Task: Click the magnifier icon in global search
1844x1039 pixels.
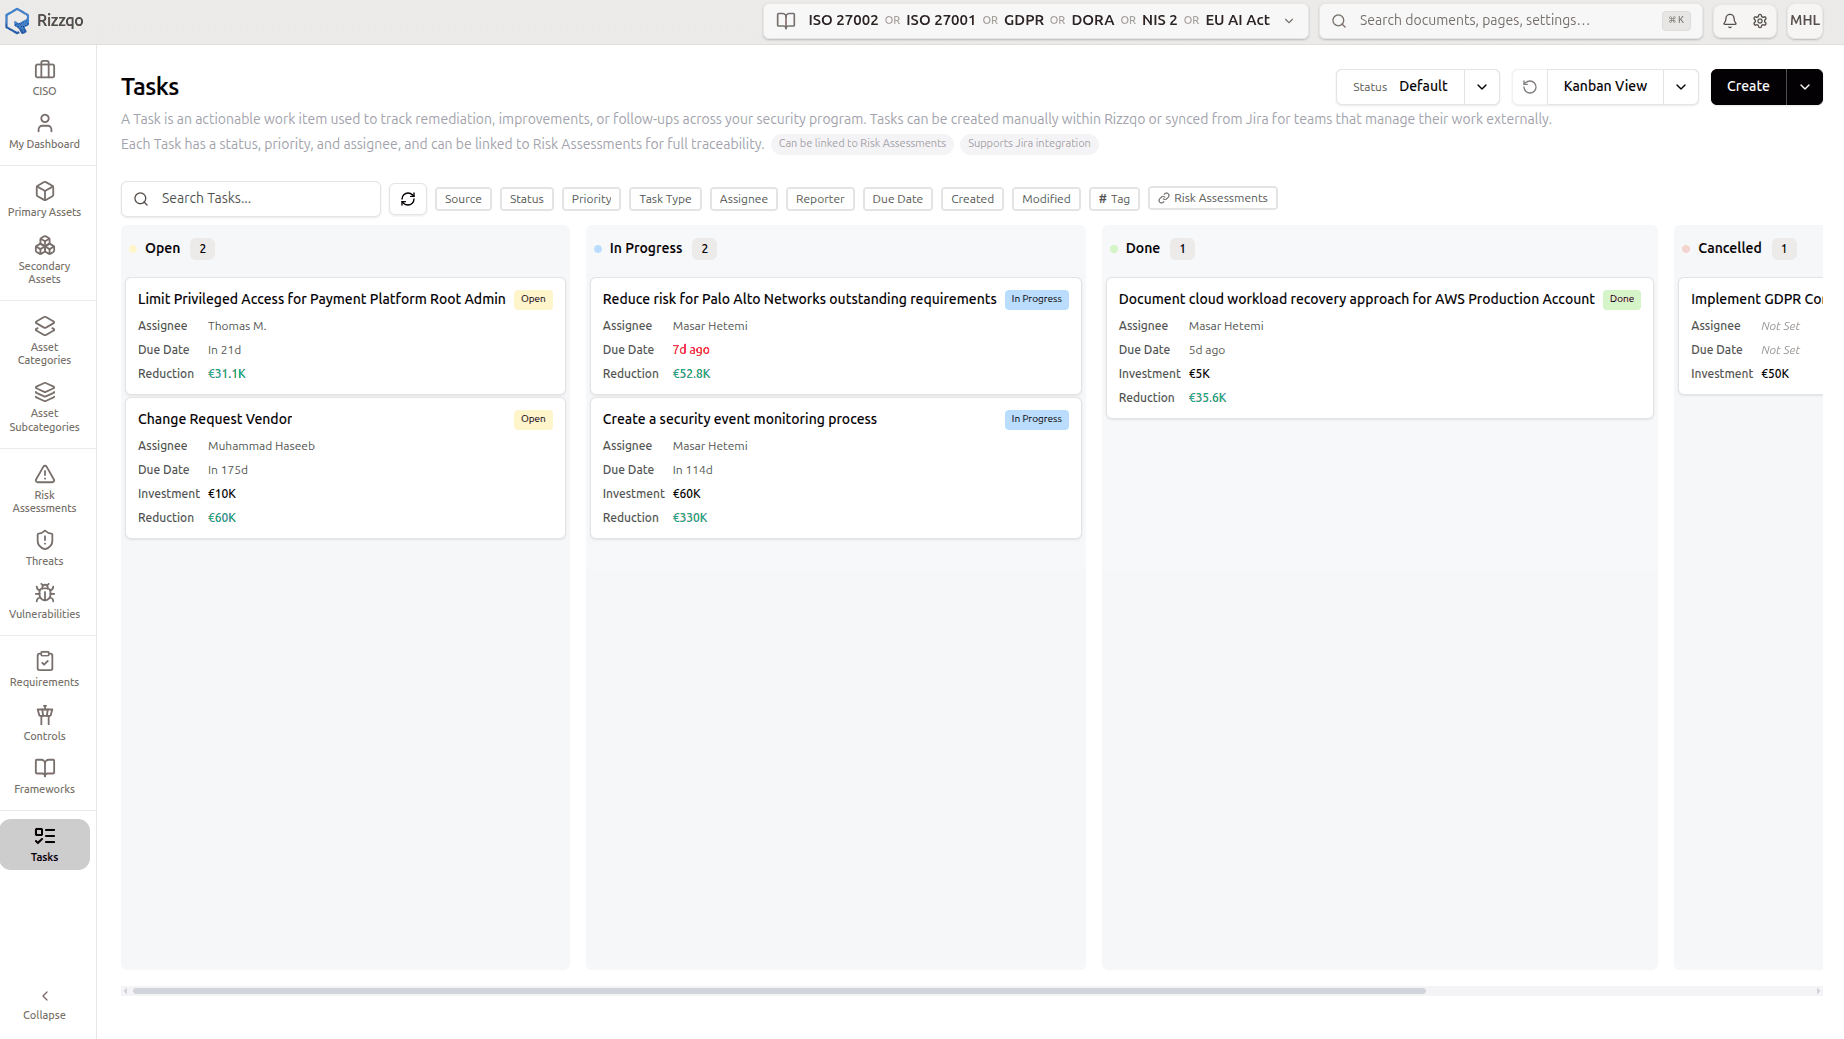Action: (x=1339, y=21)
